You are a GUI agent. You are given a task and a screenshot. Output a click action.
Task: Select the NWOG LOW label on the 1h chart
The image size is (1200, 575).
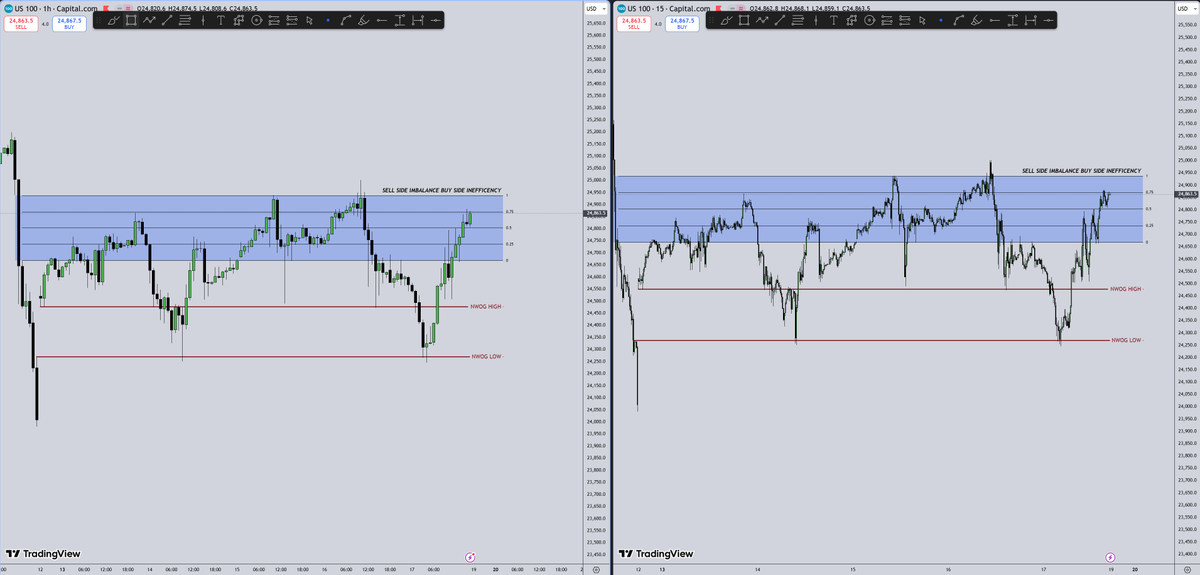coord(486,356)
